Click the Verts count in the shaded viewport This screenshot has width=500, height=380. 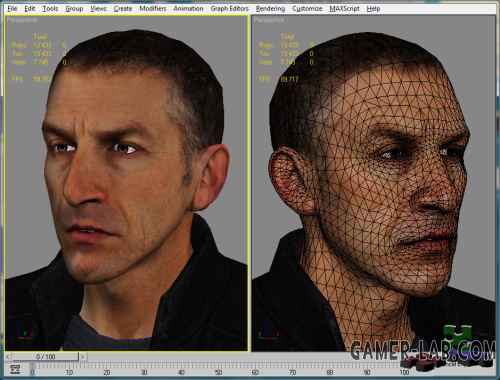coord(41,62)
